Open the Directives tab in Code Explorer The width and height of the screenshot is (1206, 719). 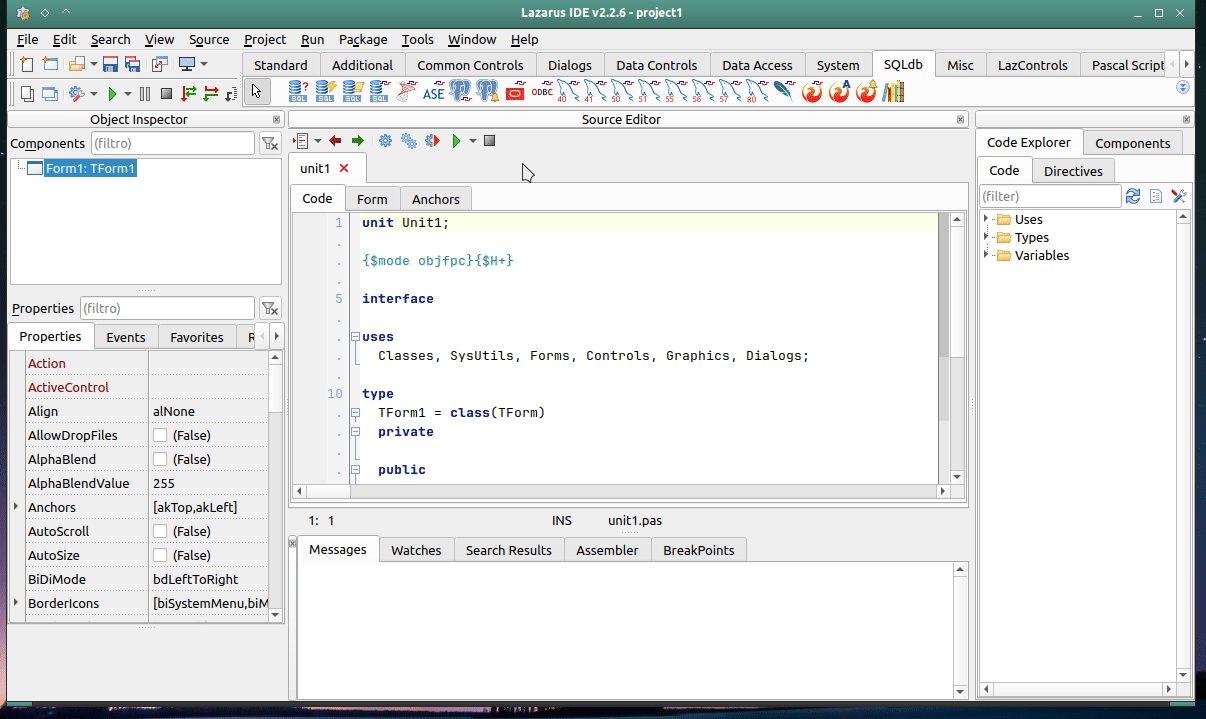click(1073, 171)
